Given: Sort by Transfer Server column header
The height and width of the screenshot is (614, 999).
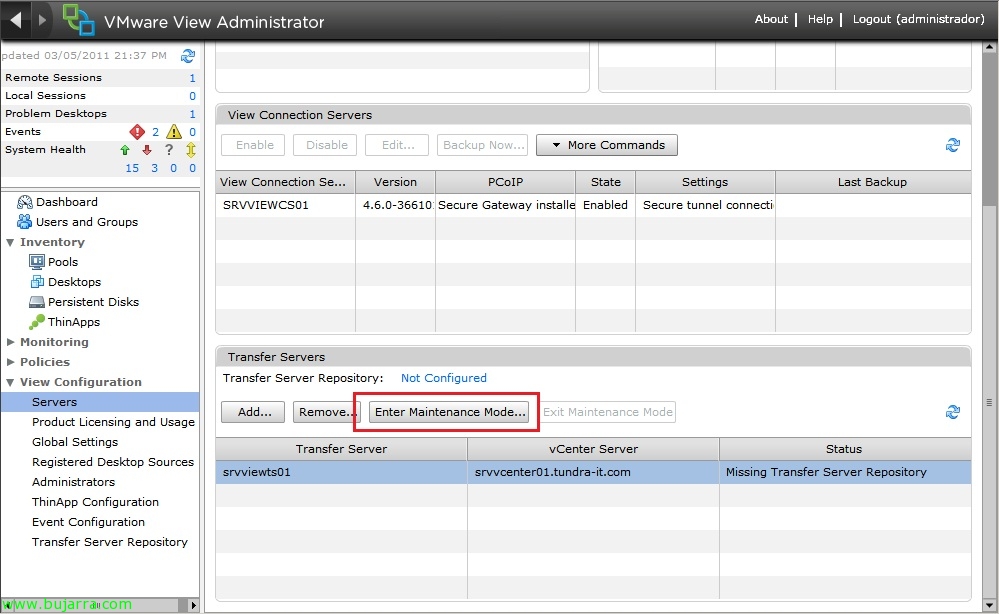Looking at the screenshot, I should [341, 449].
